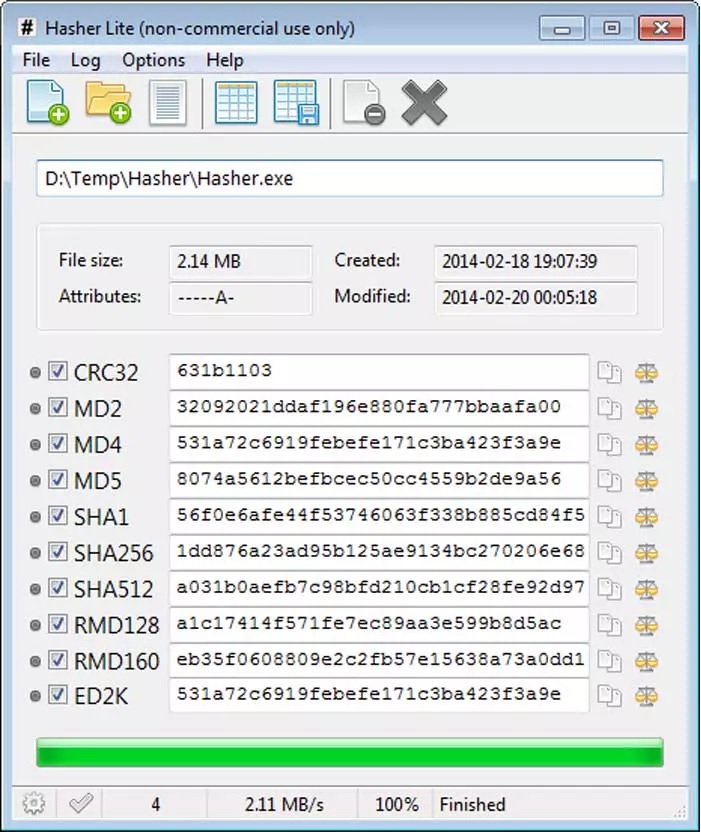The image size is (701, 832).
Task: Click the save table icon with floppy disk
Action: 297,103
